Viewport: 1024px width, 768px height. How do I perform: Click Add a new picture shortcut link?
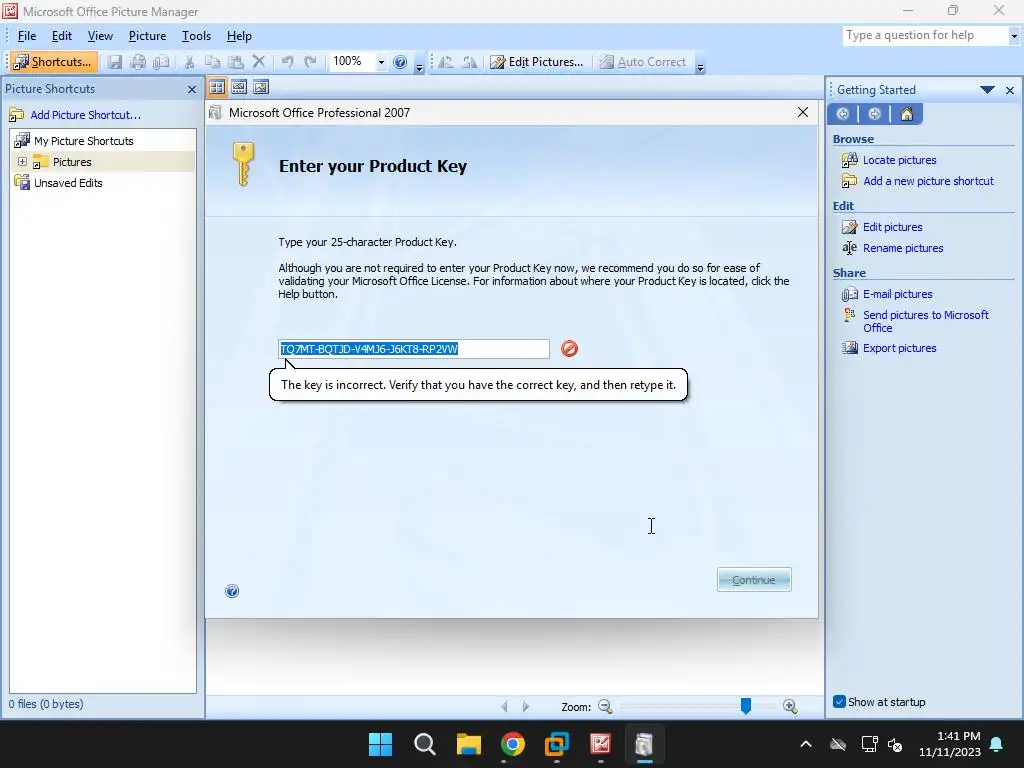pyautogui.click(x=928, y=181)
